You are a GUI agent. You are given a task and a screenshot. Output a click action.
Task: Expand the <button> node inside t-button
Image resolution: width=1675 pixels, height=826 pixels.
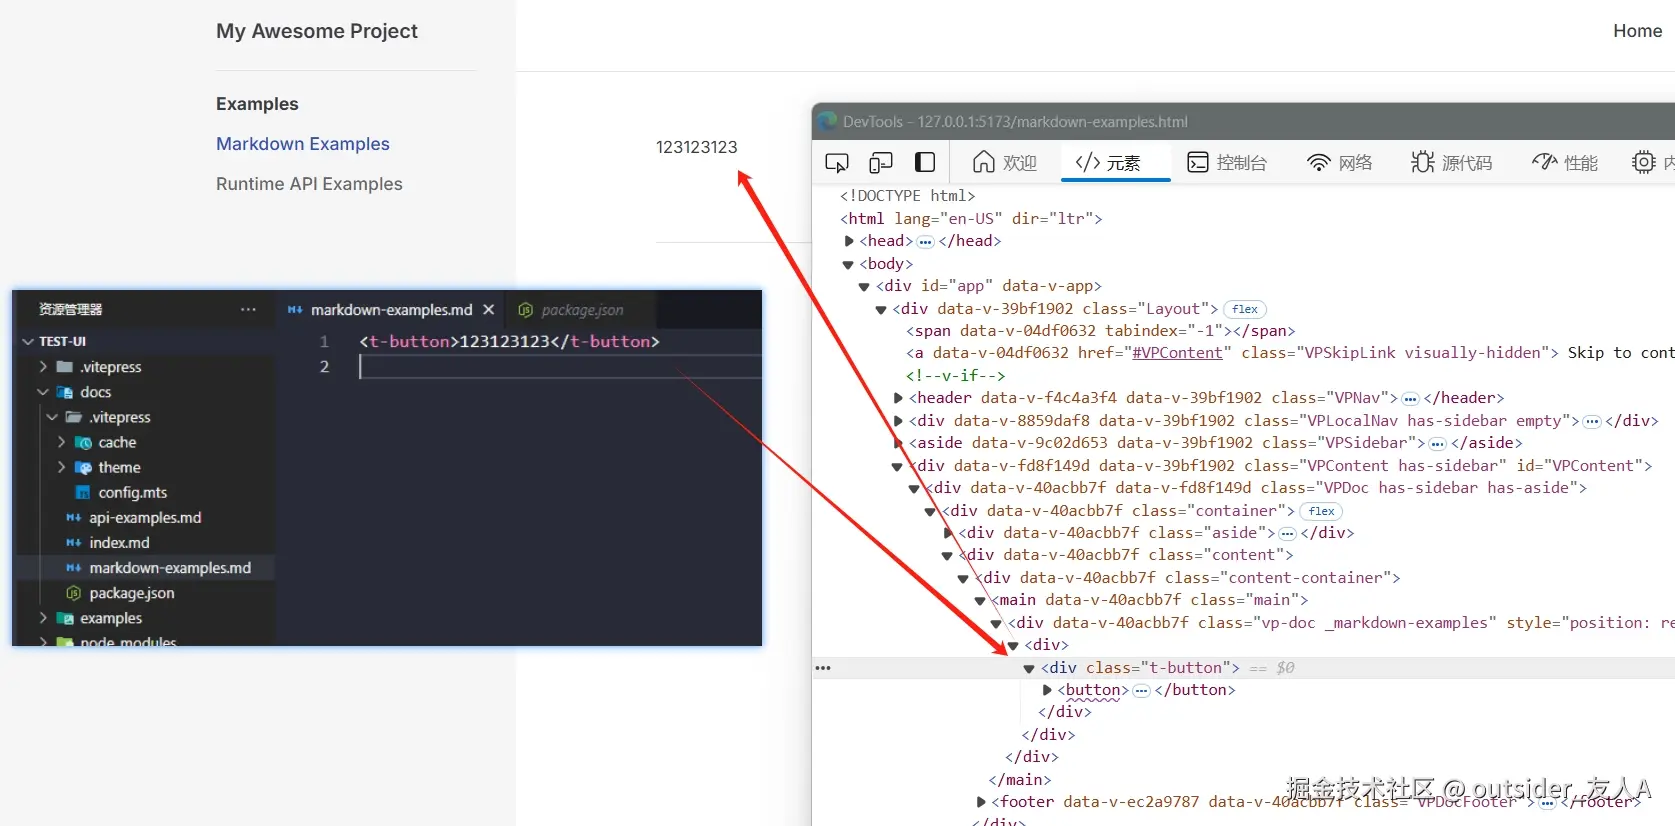click(x=1047, y=690)
